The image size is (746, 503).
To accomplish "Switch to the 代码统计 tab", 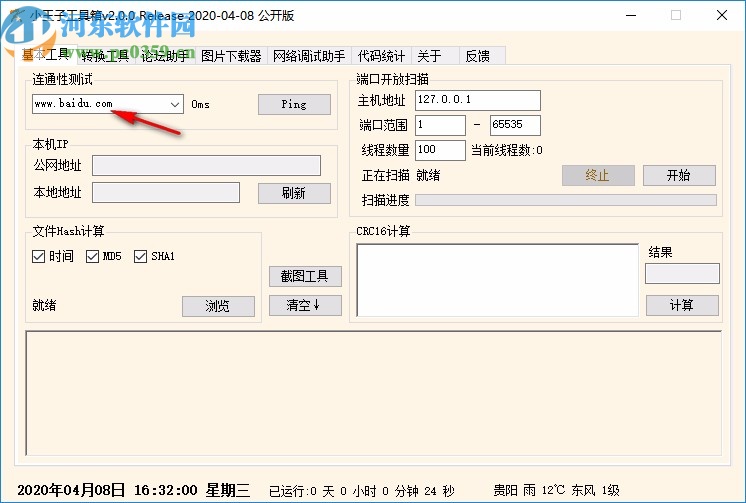I will point(381,56).
